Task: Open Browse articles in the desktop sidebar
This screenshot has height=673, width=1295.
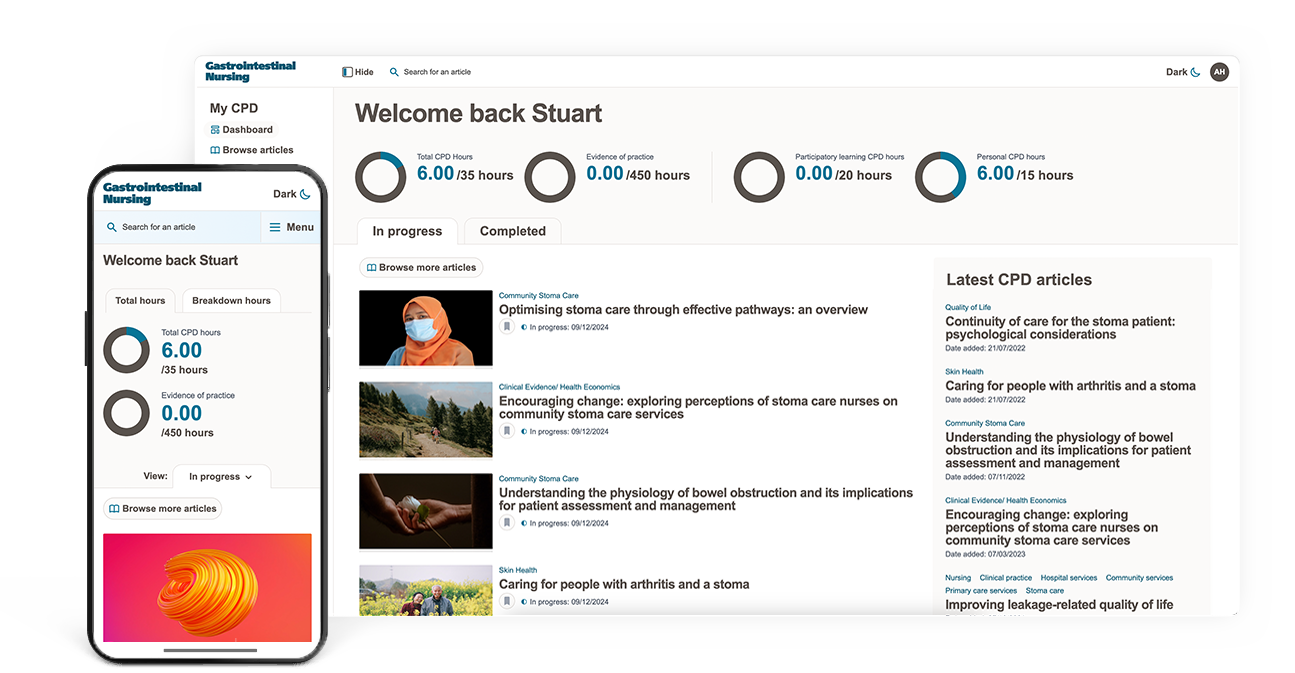Action: [252, 150]
